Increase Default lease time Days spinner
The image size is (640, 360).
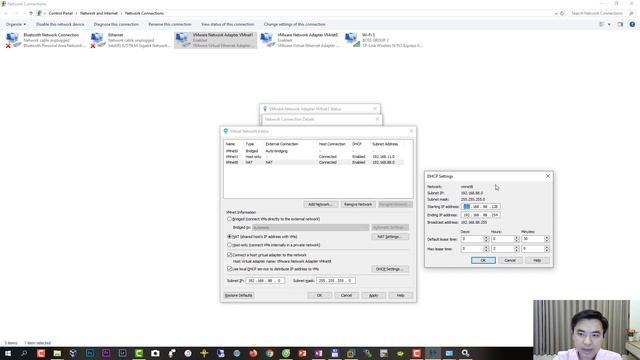tap(486, 238)
